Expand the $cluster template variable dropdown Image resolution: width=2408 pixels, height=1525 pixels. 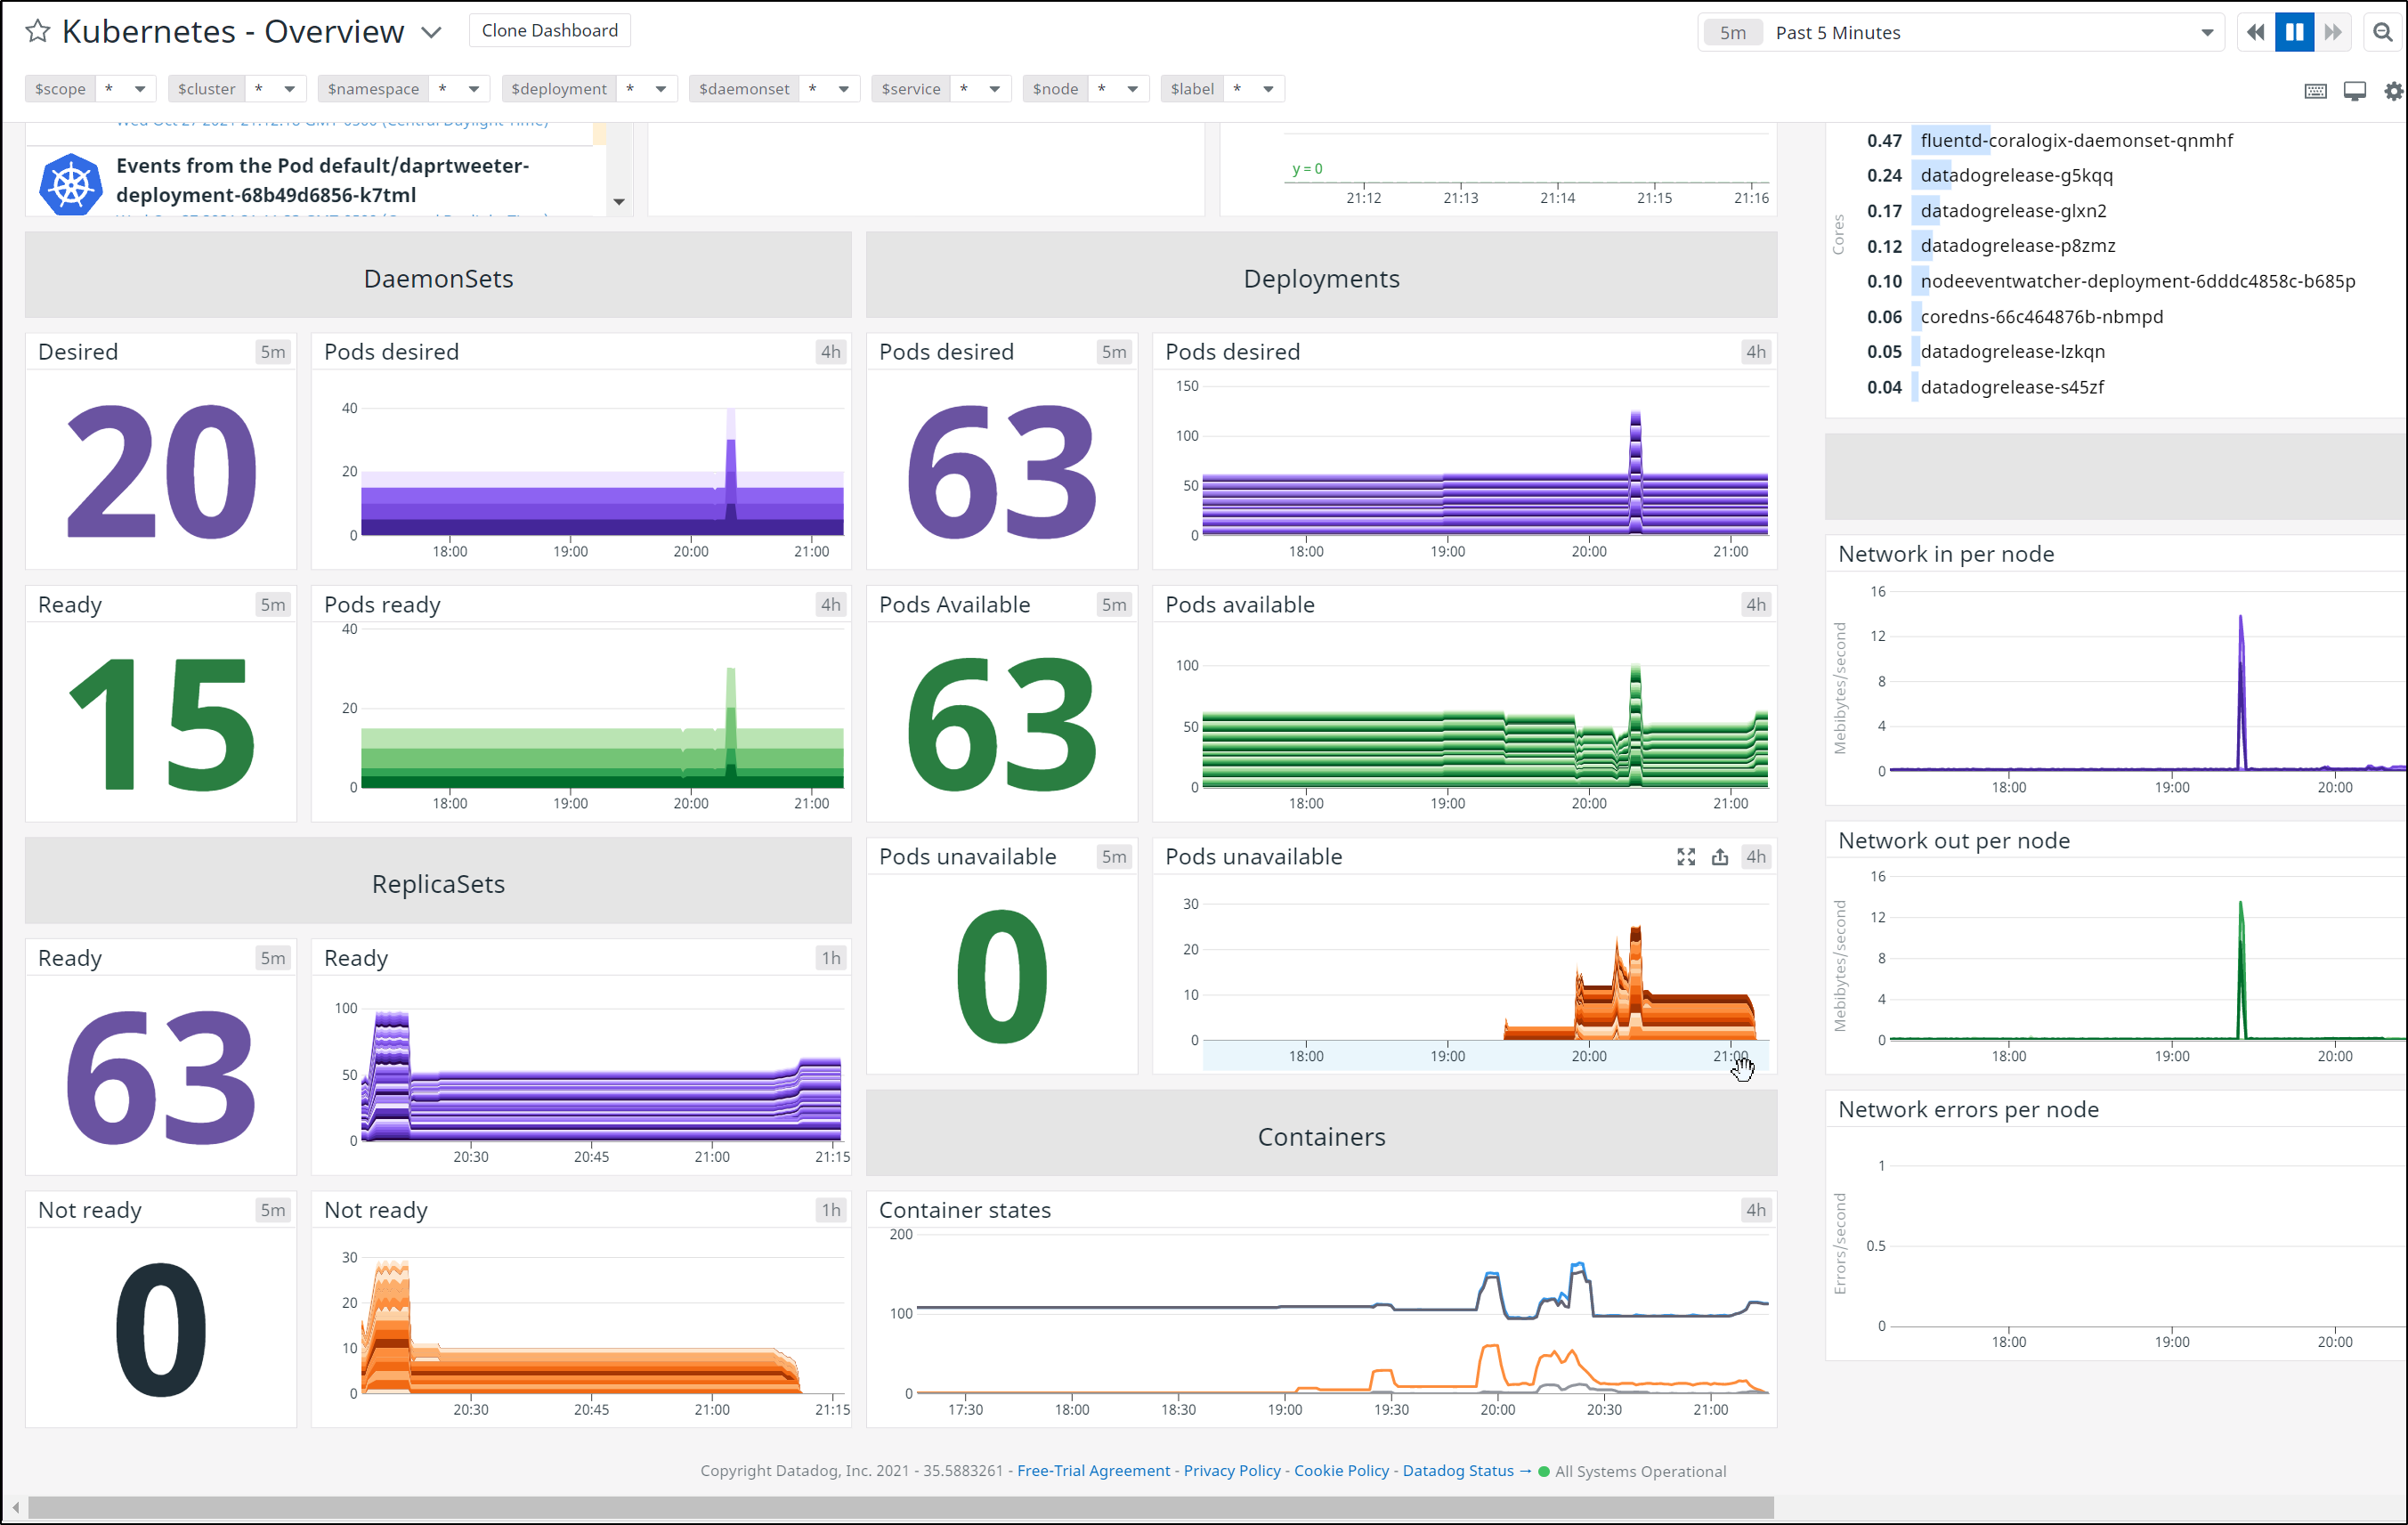(289, 89)
